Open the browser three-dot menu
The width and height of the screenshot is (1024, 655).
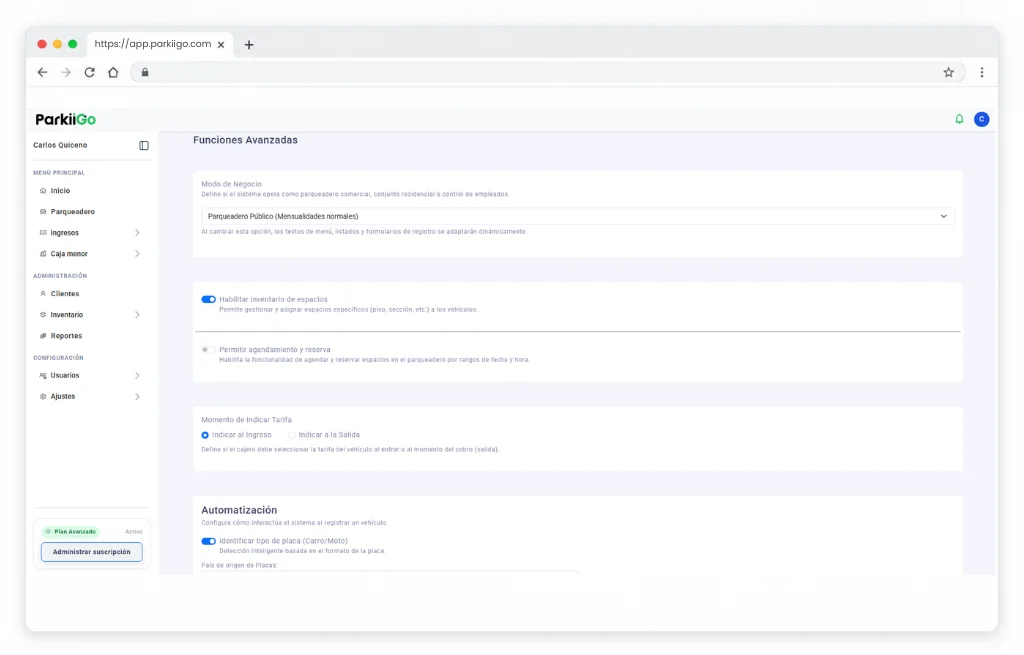(982, 72)
